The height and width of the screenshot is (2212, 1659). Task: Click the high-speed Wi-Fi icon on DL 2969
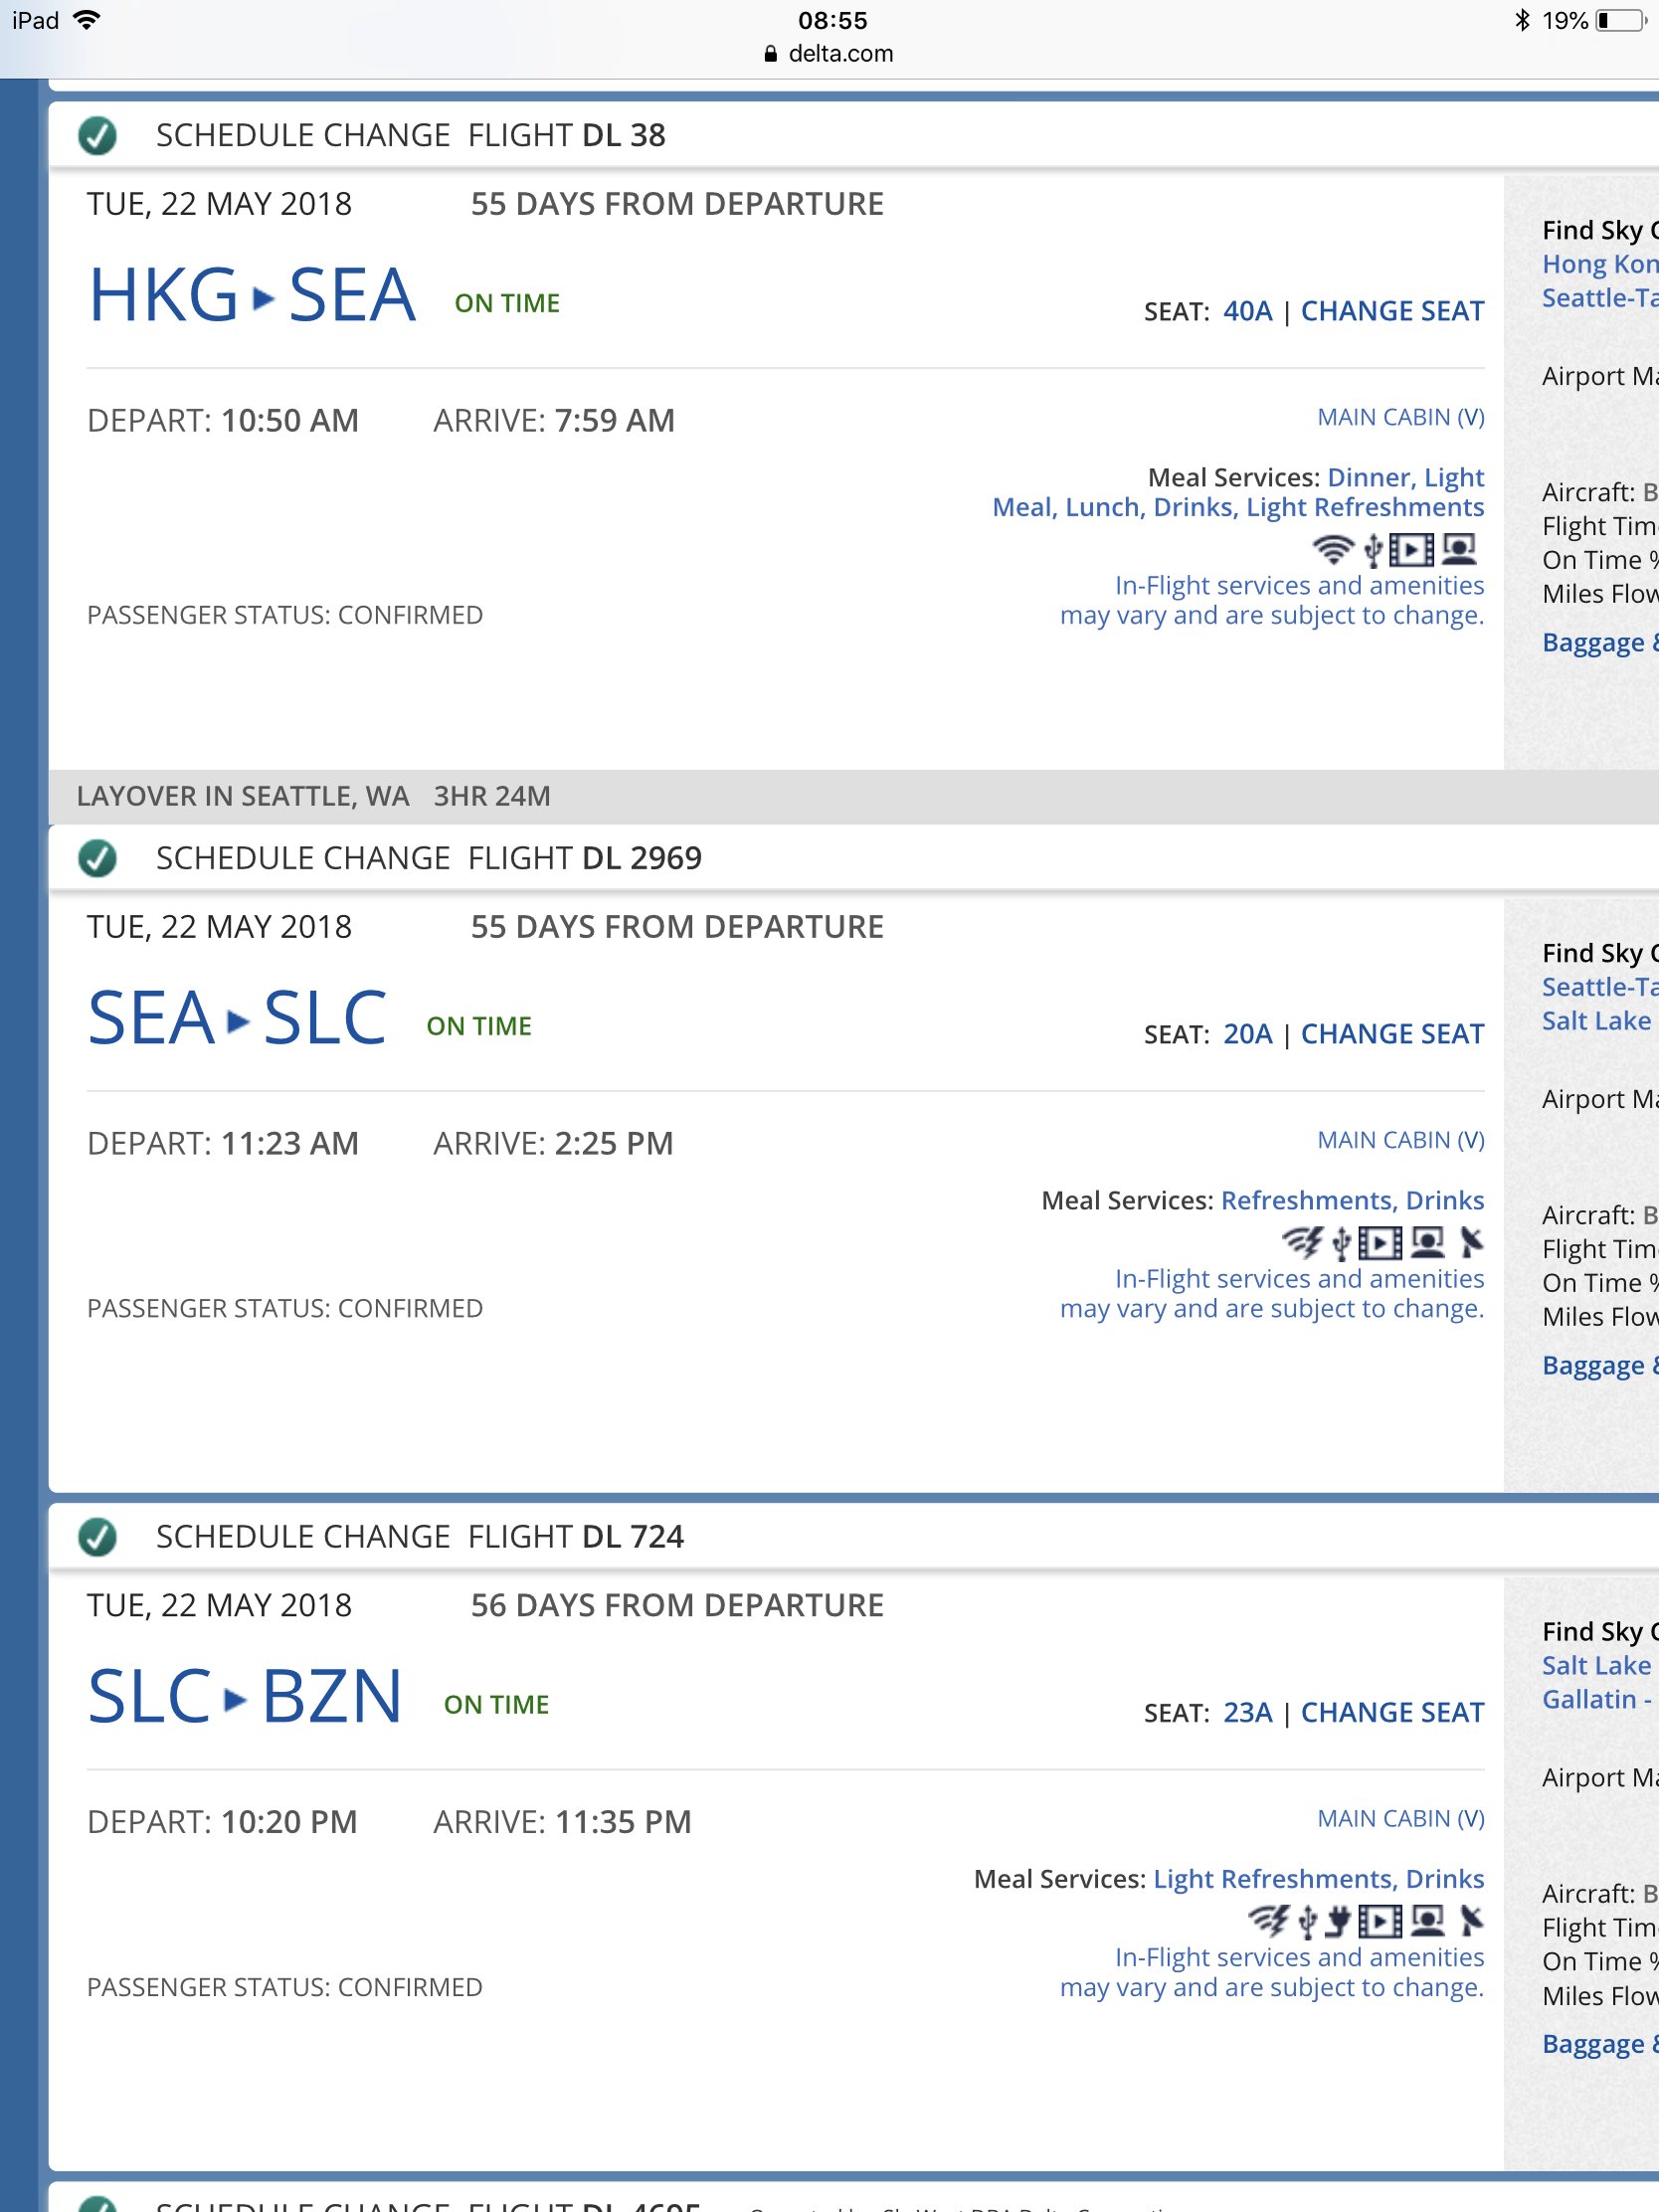[x=1302, y=1242]
